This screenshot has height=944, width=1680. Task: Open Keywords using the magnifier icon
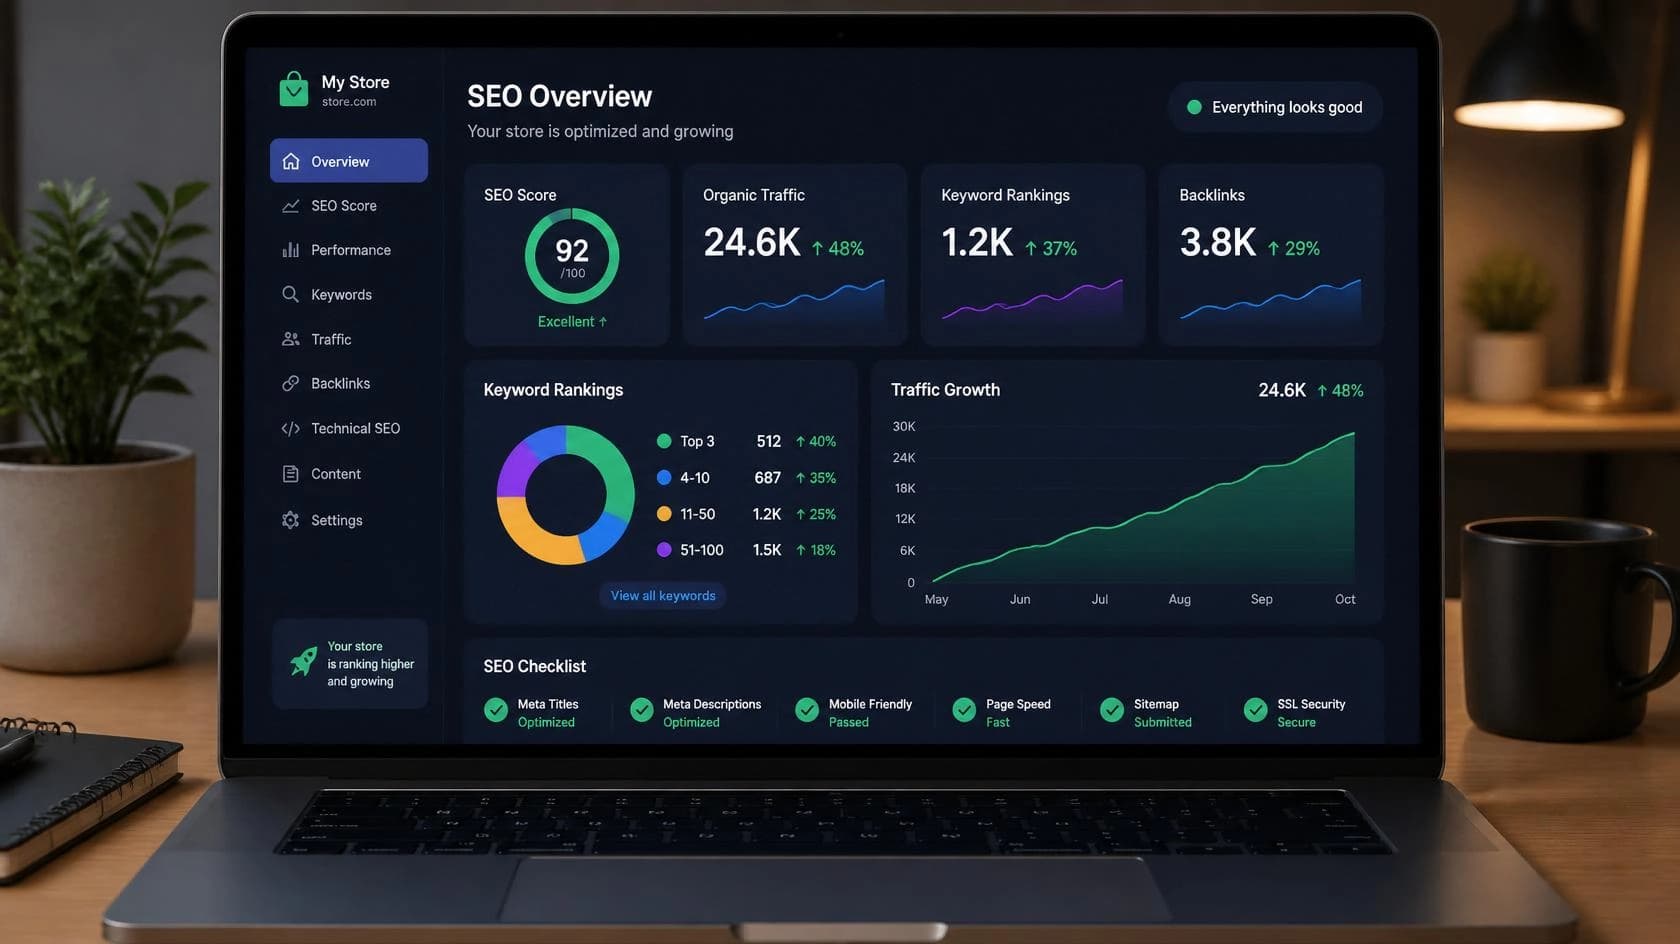[290, 294]
